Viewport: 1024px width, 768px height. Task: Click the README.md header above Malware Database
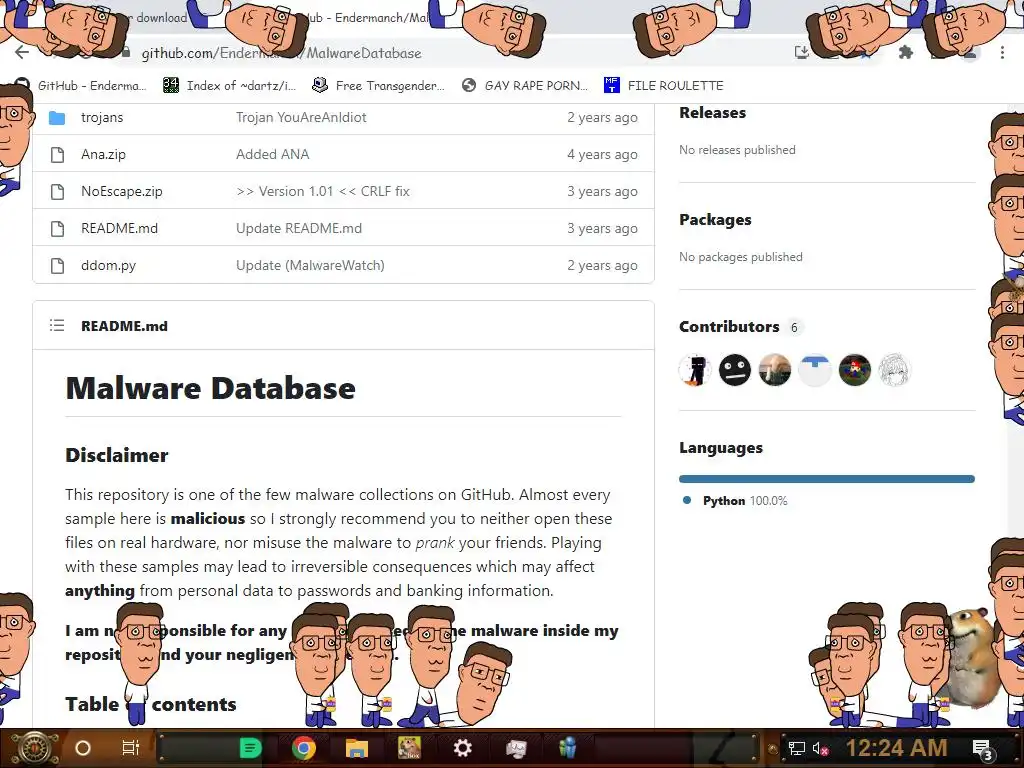124,326
